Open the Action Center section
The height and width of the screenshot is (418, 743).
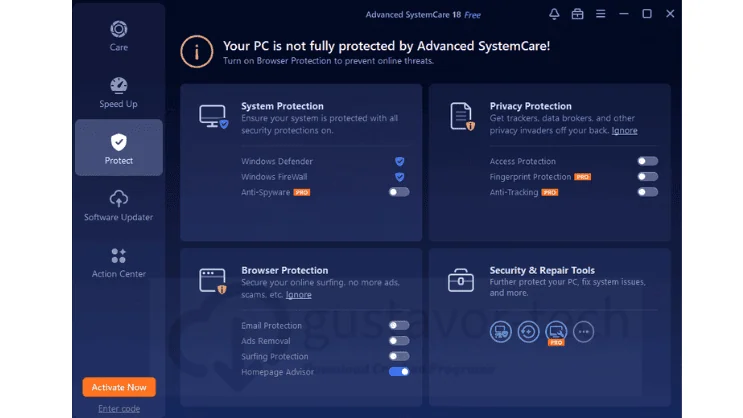pos(118,262)
